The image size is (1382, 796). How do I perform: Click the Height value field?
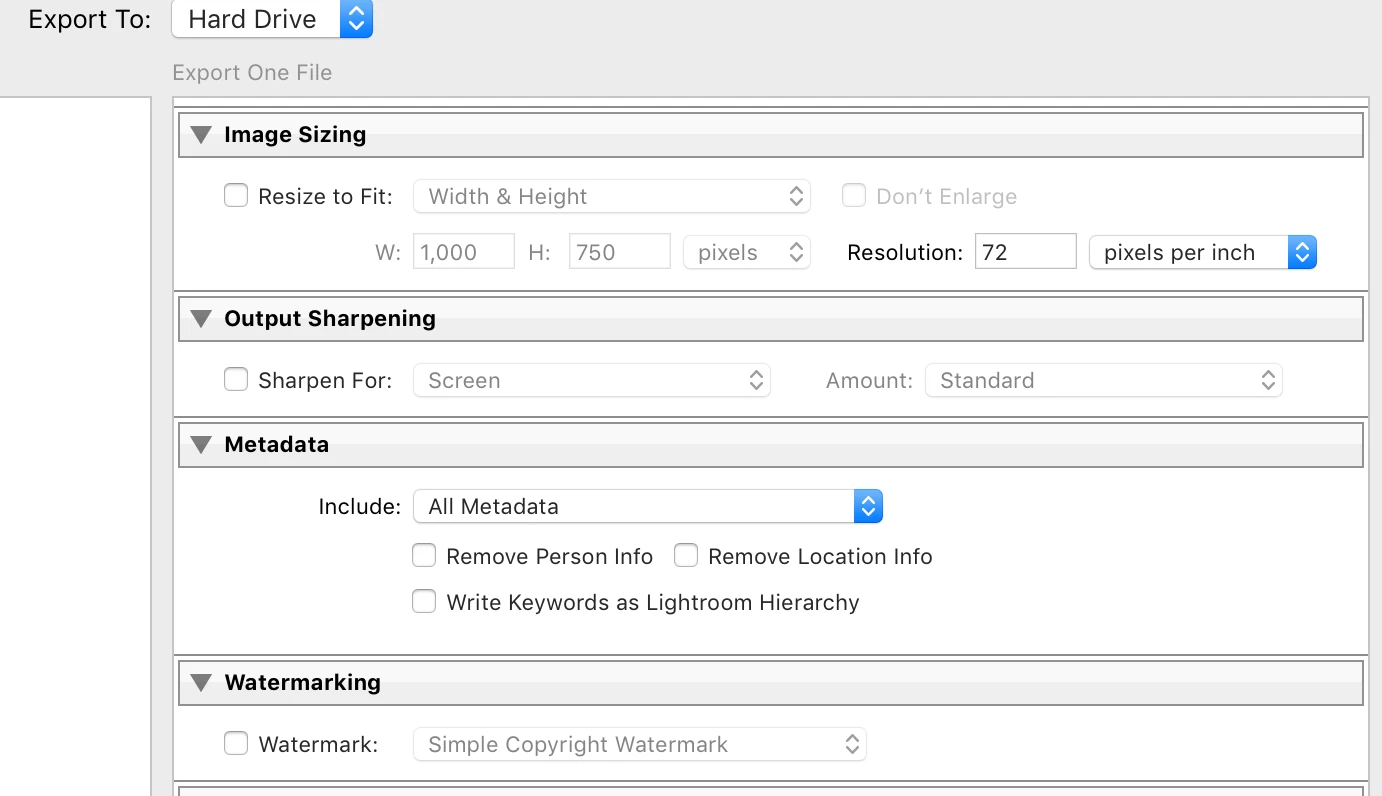[x=619, y=252]
